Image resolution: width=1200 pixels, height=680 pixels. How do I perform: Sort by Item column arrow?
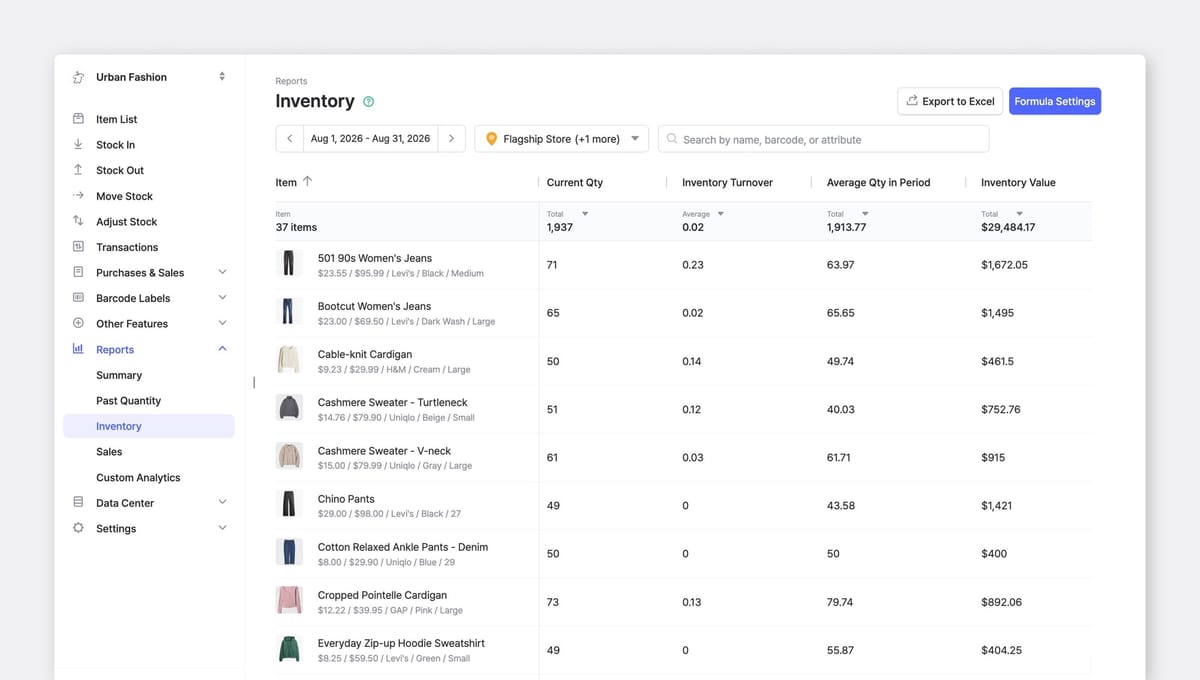[x=307, y=182]
